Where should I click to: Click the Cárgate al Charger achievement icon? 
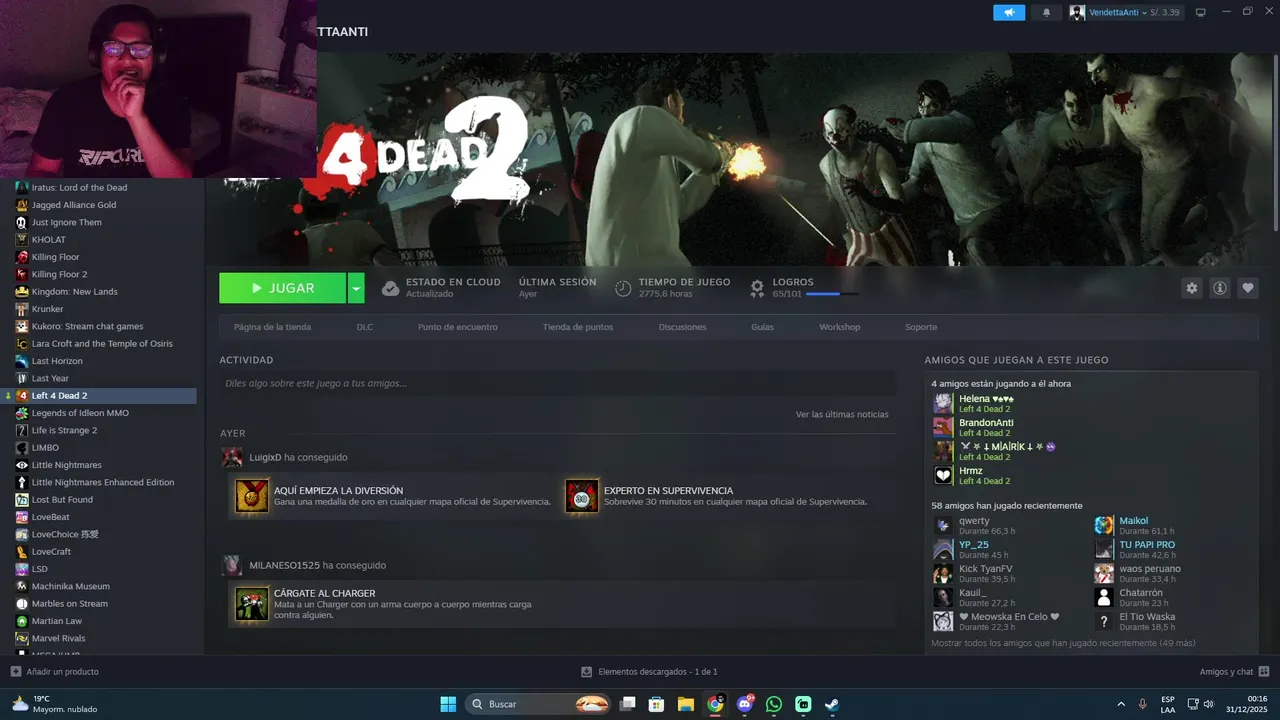click(x=252, y=603)
